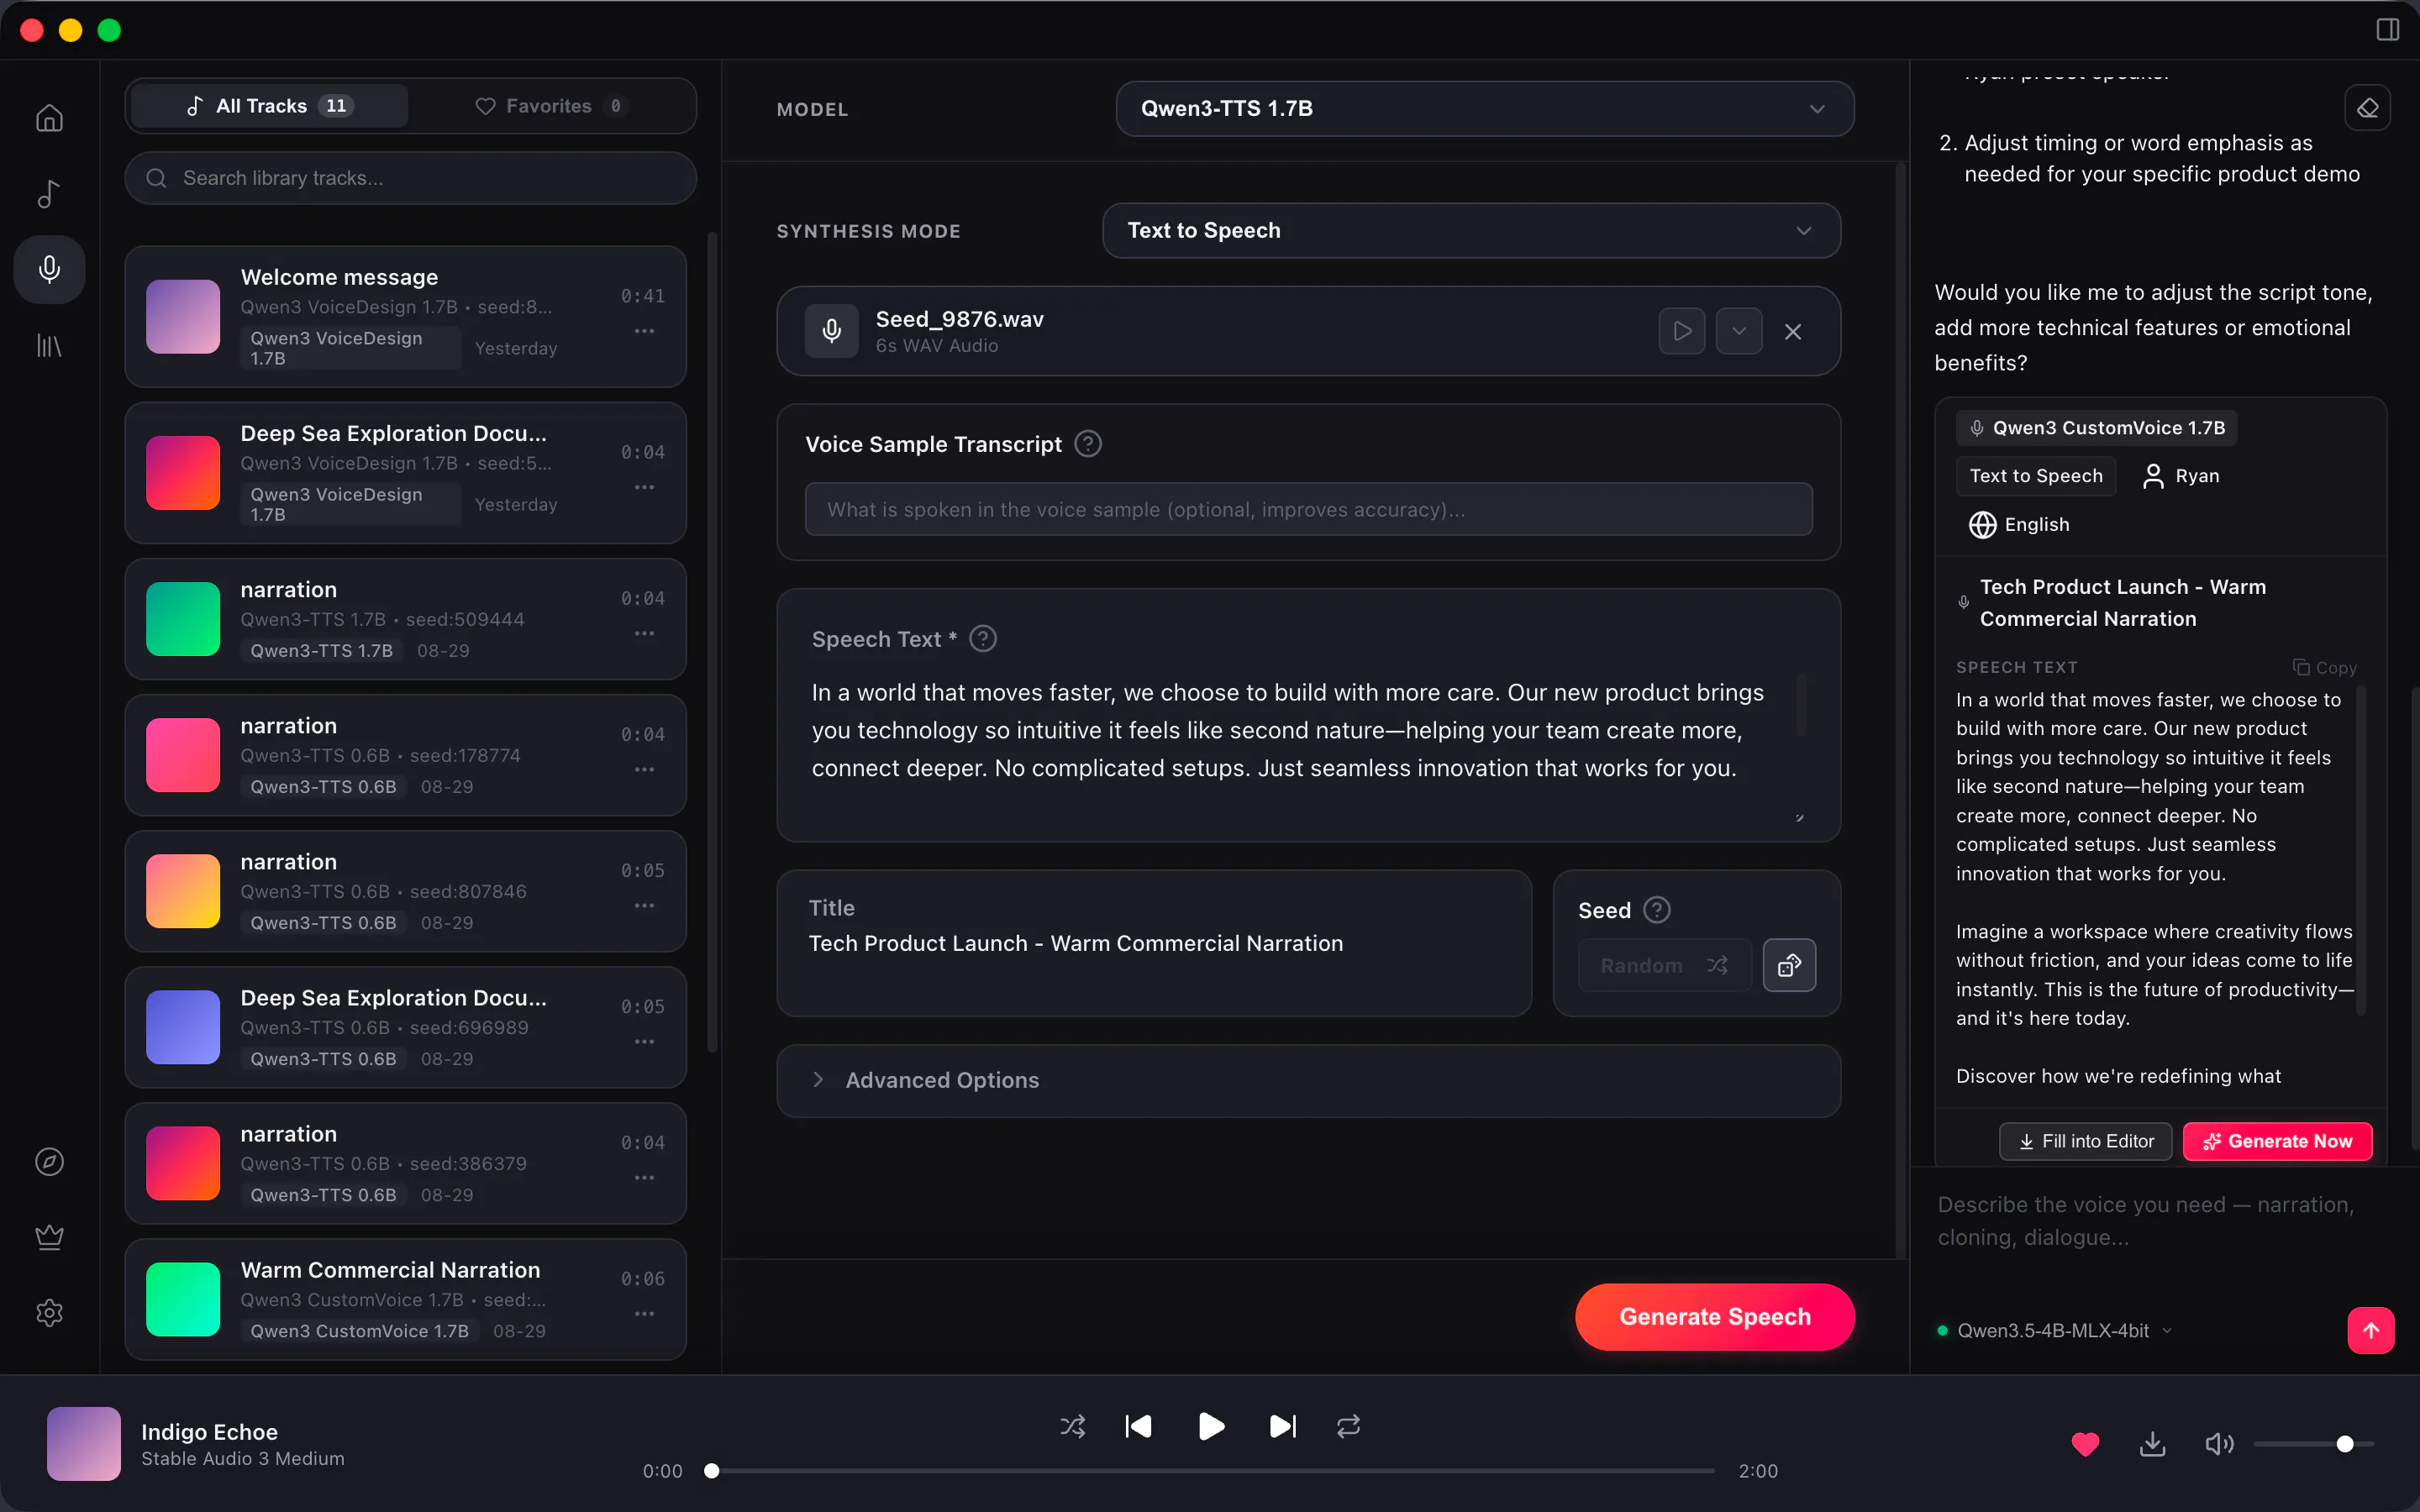Open the crown premium icon in the sidebar
The width and height of the screenshot is (2420, 1512).
[x=49, y=1237]
